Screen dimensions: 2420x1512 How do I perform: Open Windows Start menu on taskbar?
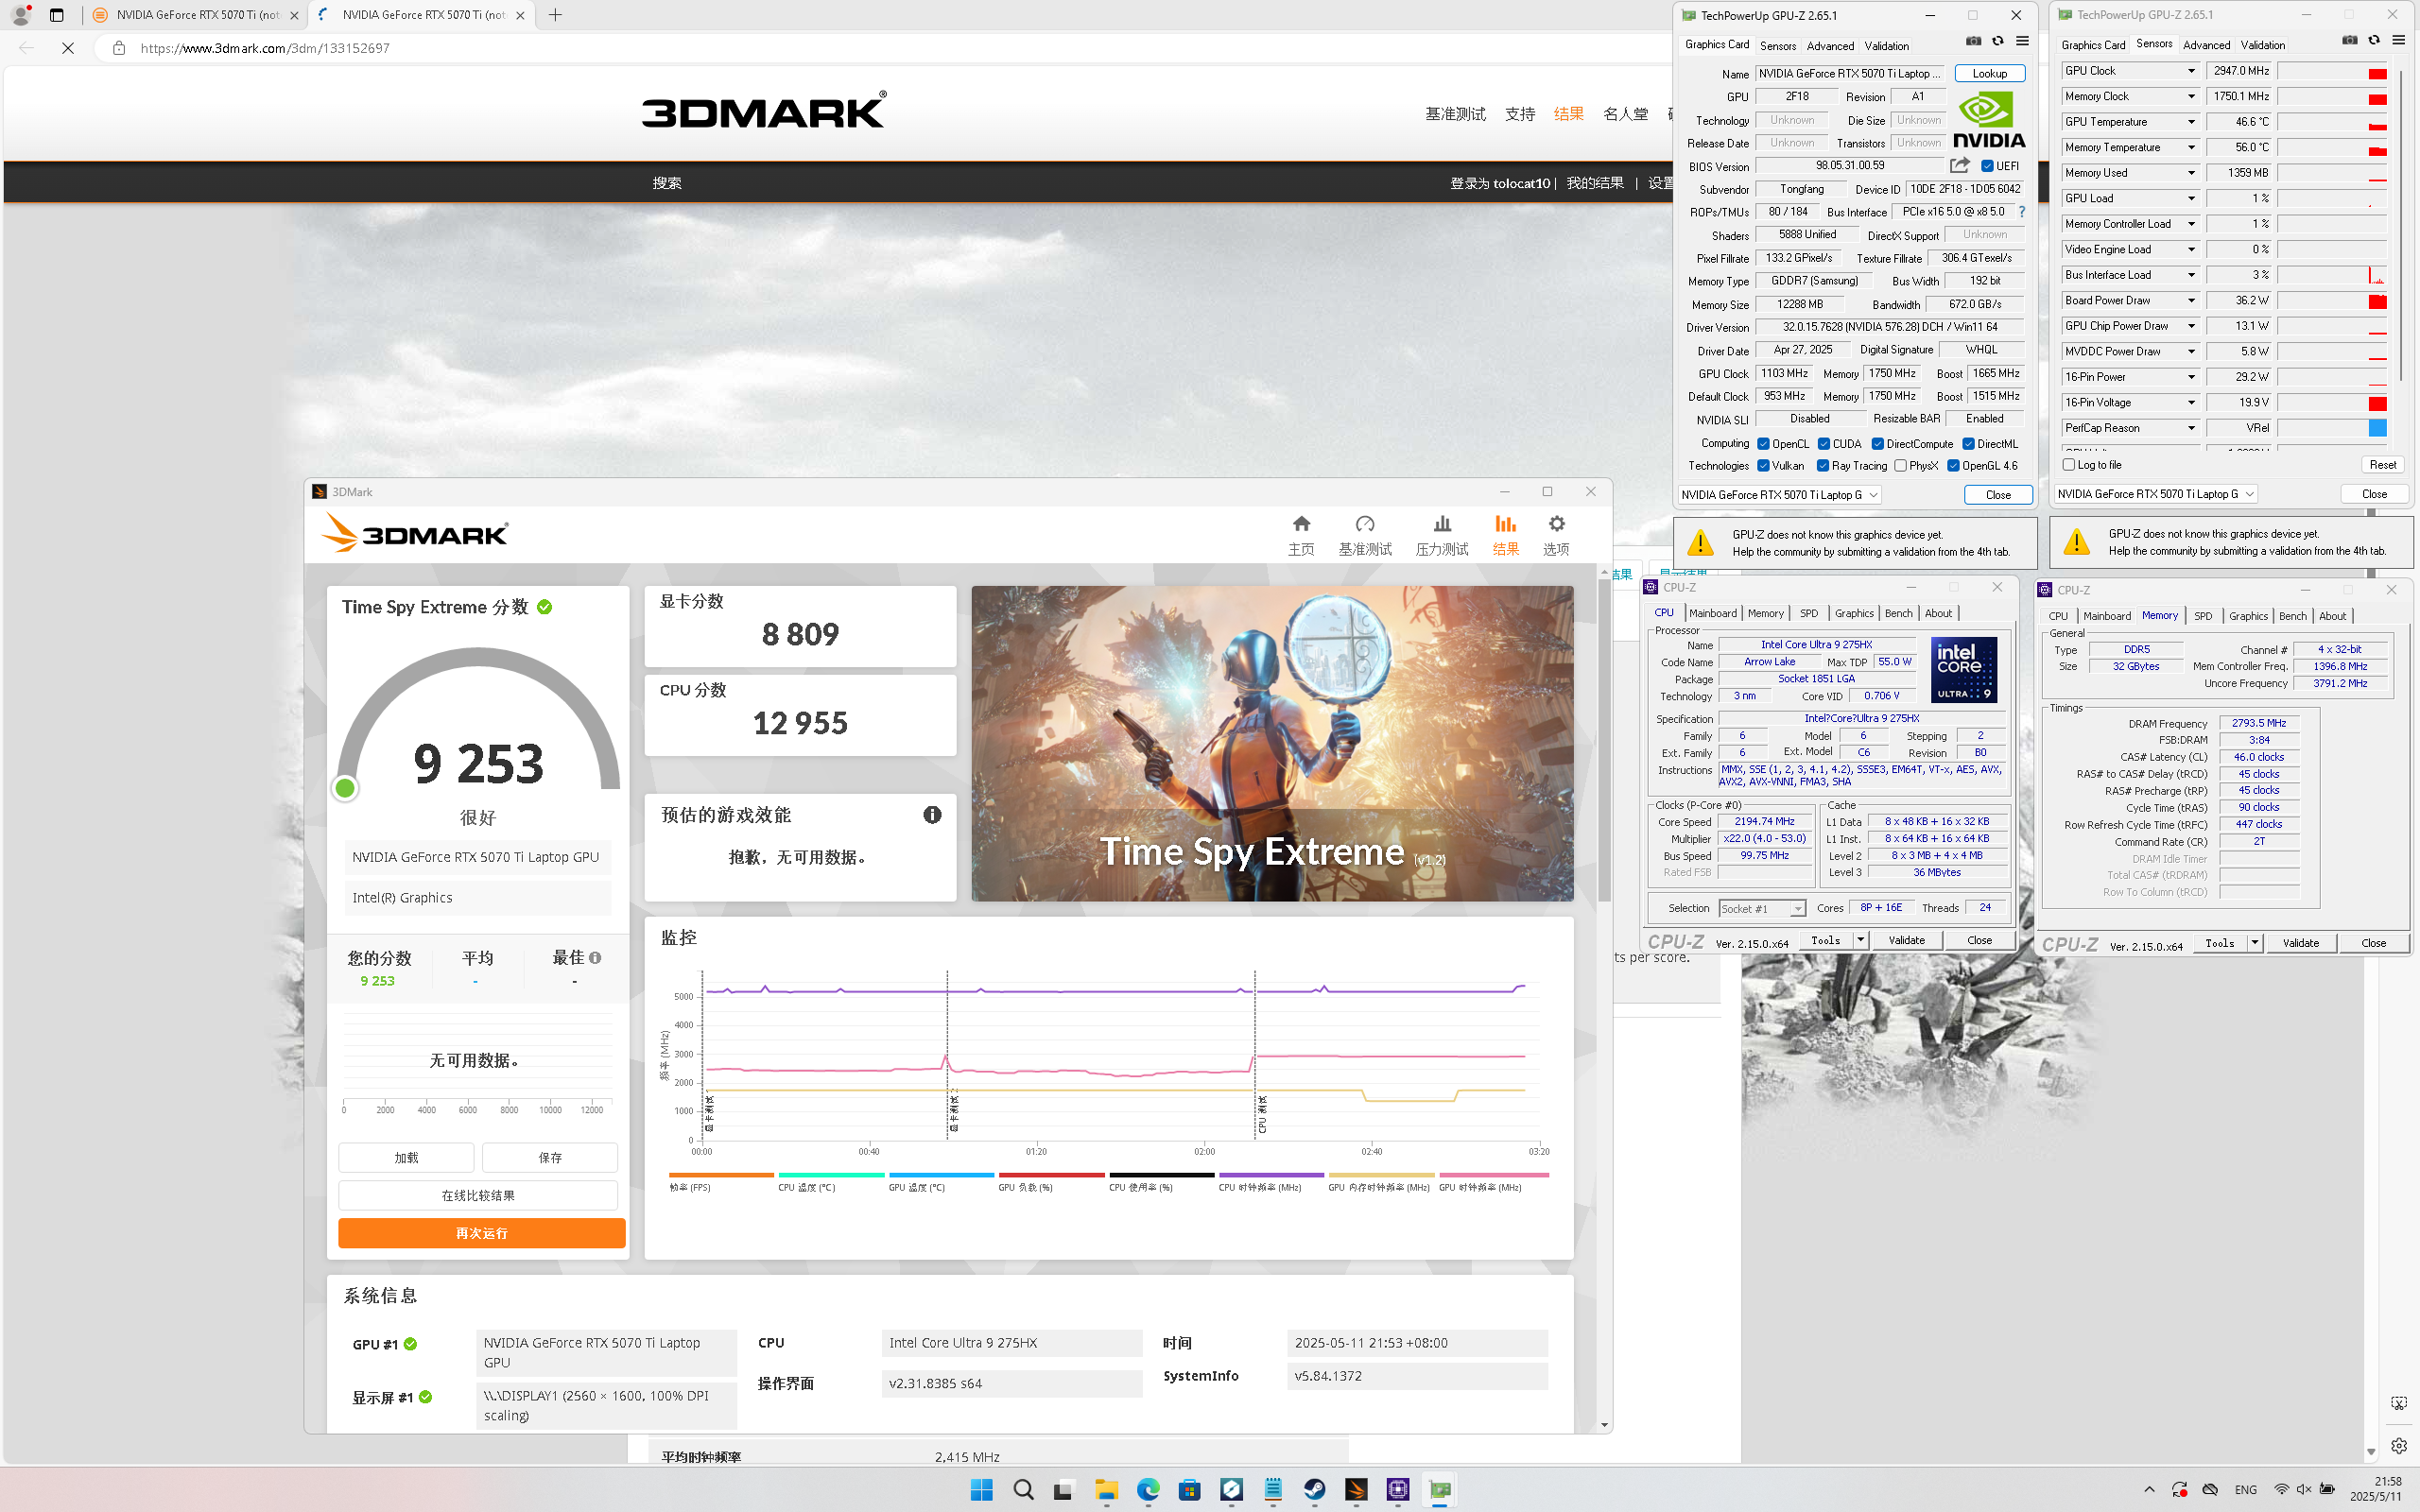[981, 1489]
